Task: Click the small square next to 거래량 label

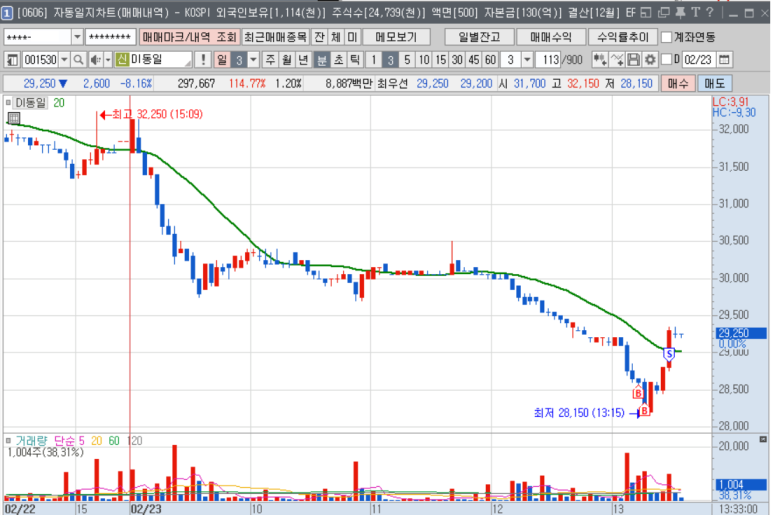Action: pos(8,441)
